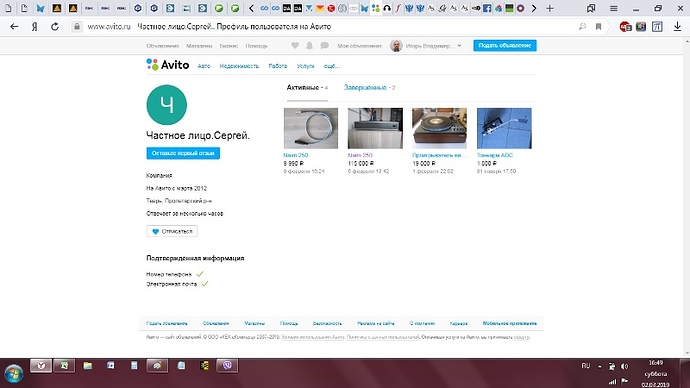Open Yandex home via the Я icon

[x=34, y=26]
